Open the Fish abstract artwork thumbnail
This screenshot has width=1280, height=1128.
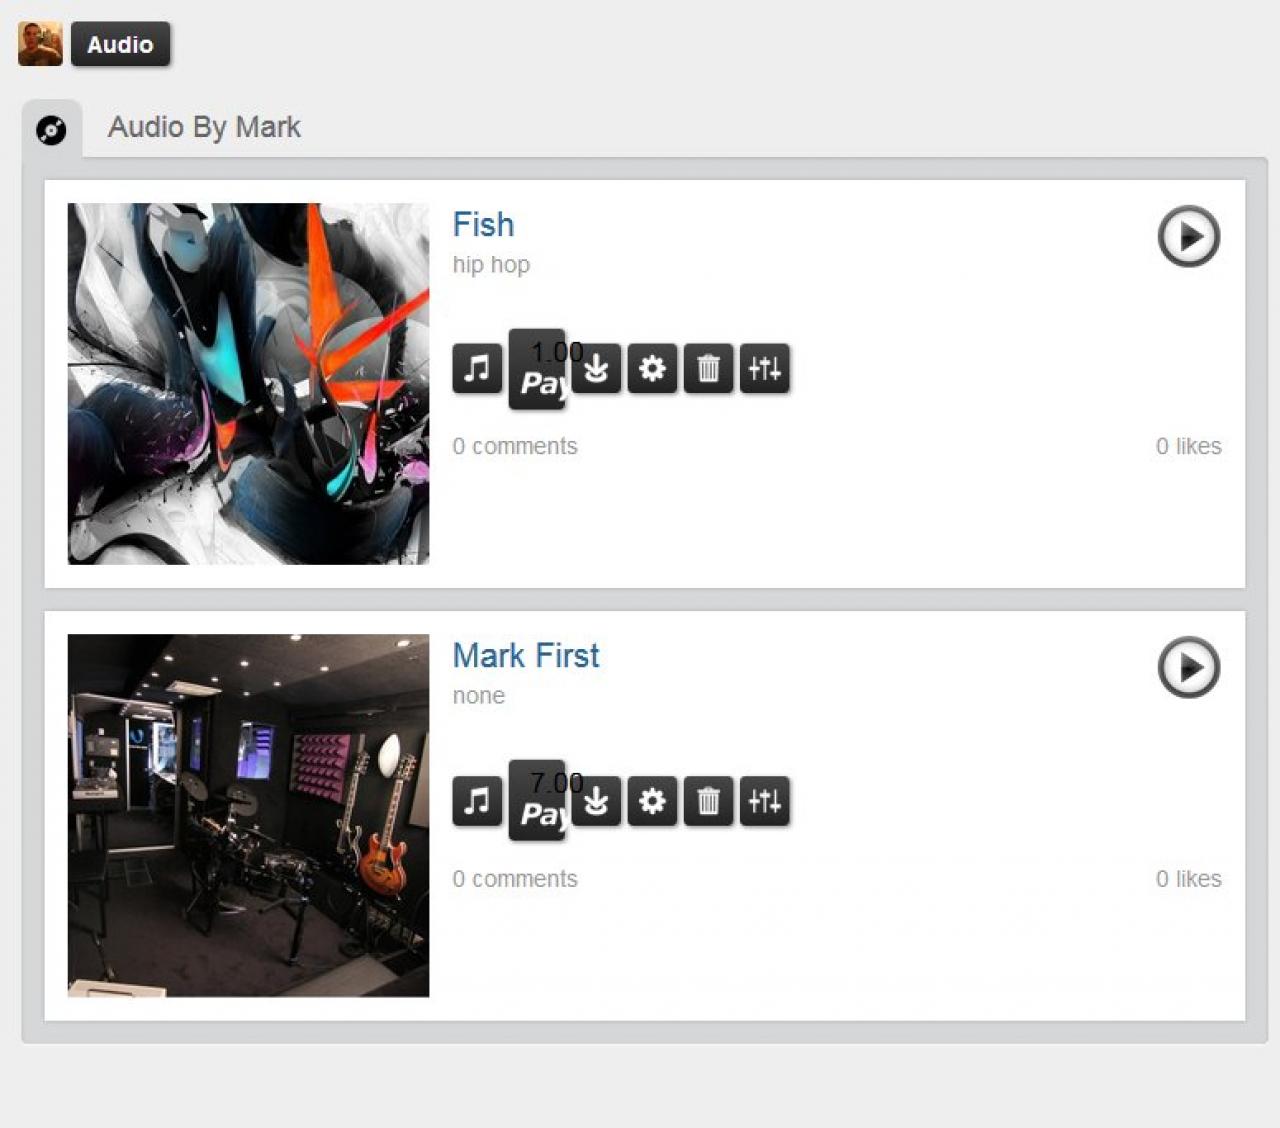[248, 384]
